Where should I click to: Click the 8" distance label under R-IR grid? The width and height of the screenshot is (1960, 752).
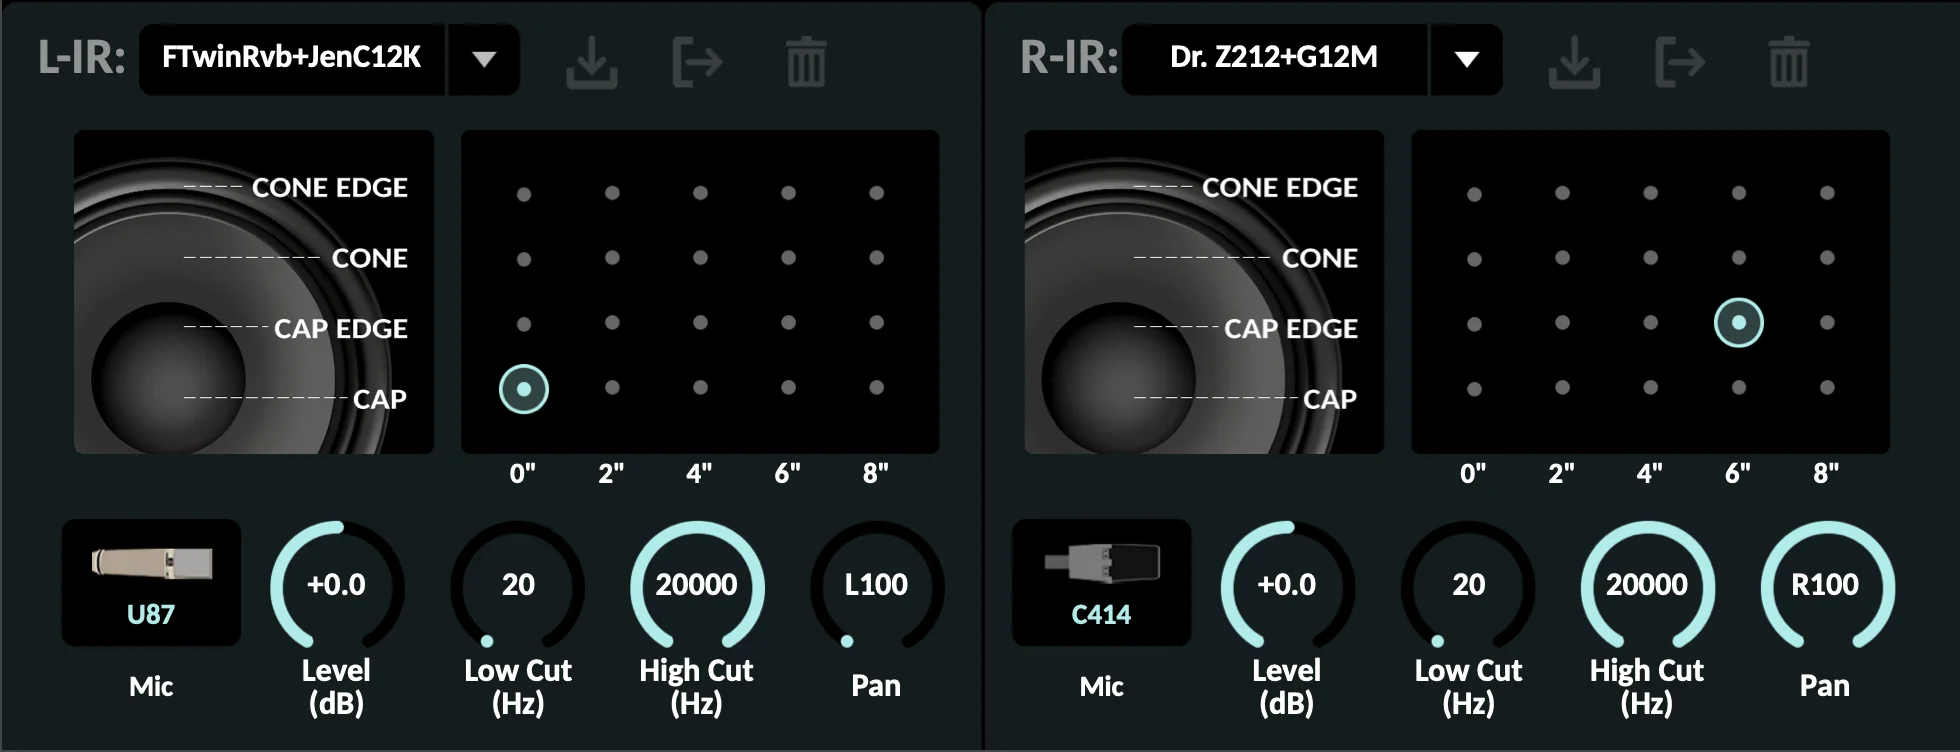[x=1826, y=473]
